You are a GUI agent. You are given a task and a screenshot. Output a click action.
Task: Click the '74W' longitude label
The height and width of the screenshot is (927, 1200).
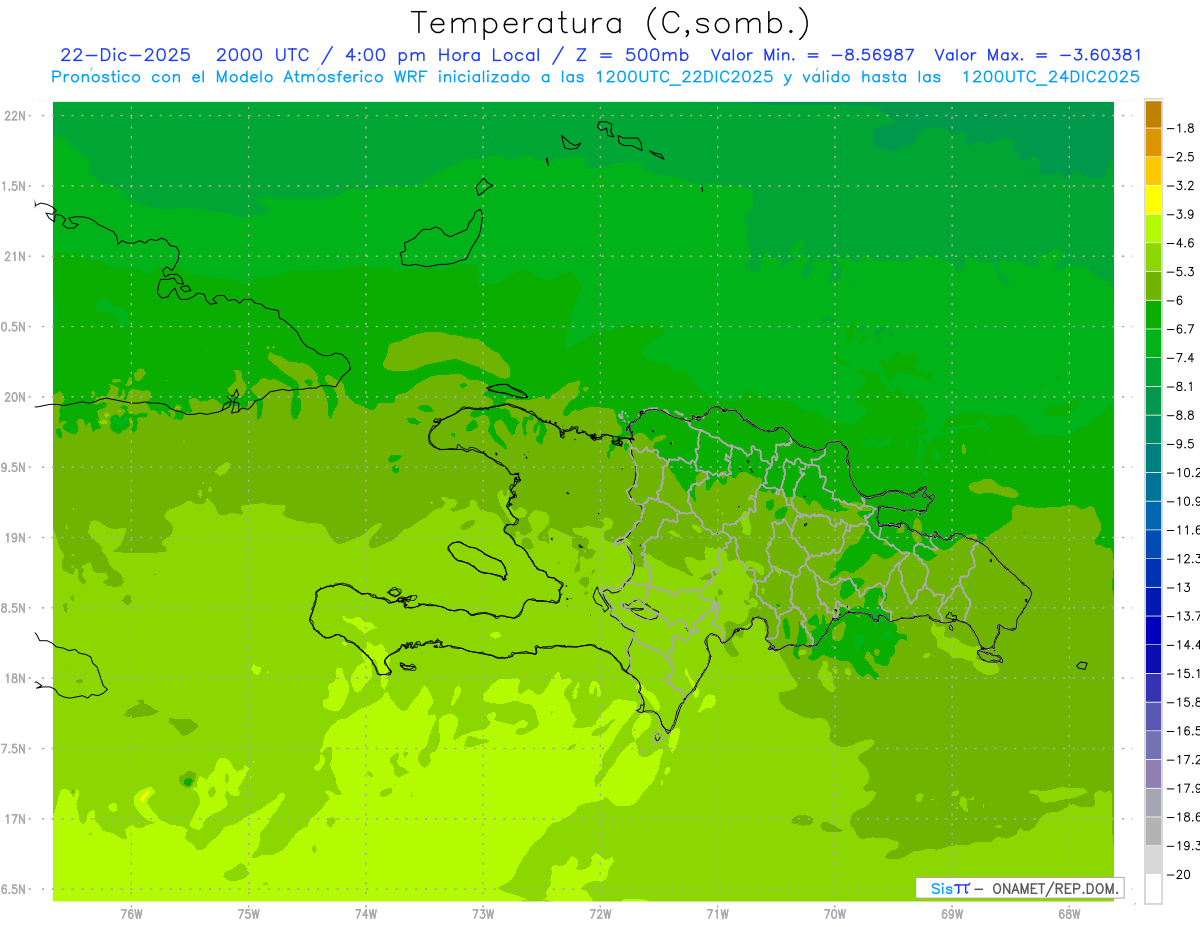tap(366, 913)
